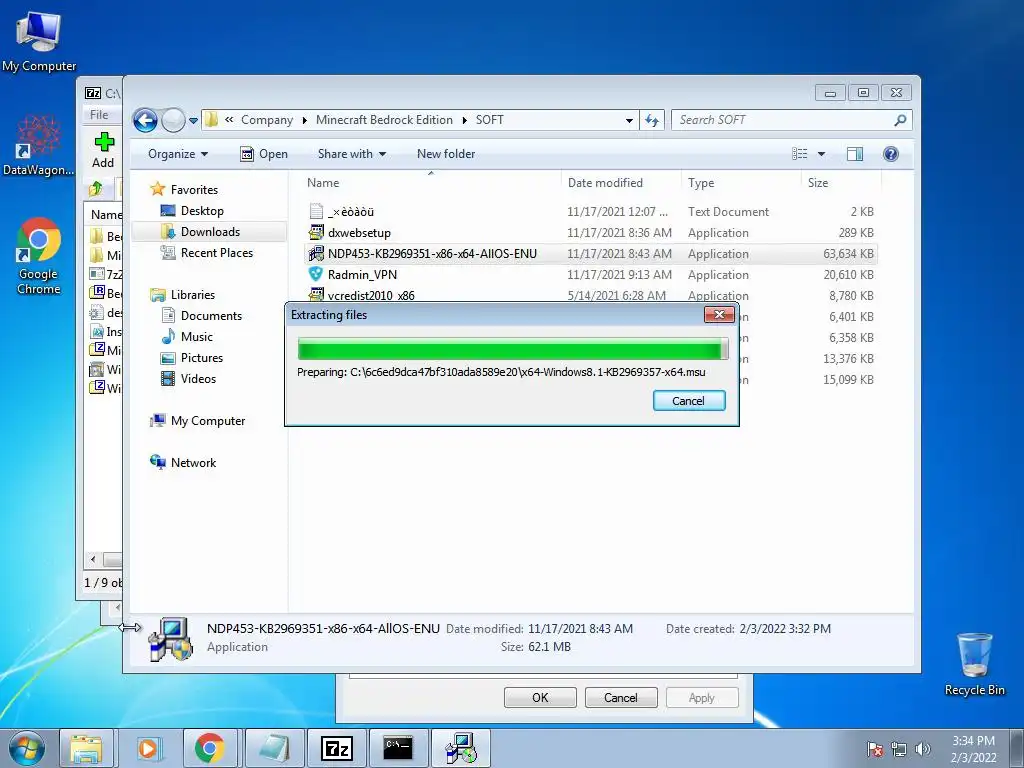The width and height of the screenshot is (1024, 768).
Task: Select Desktop in Favorites
Action: tap(202, 211)
